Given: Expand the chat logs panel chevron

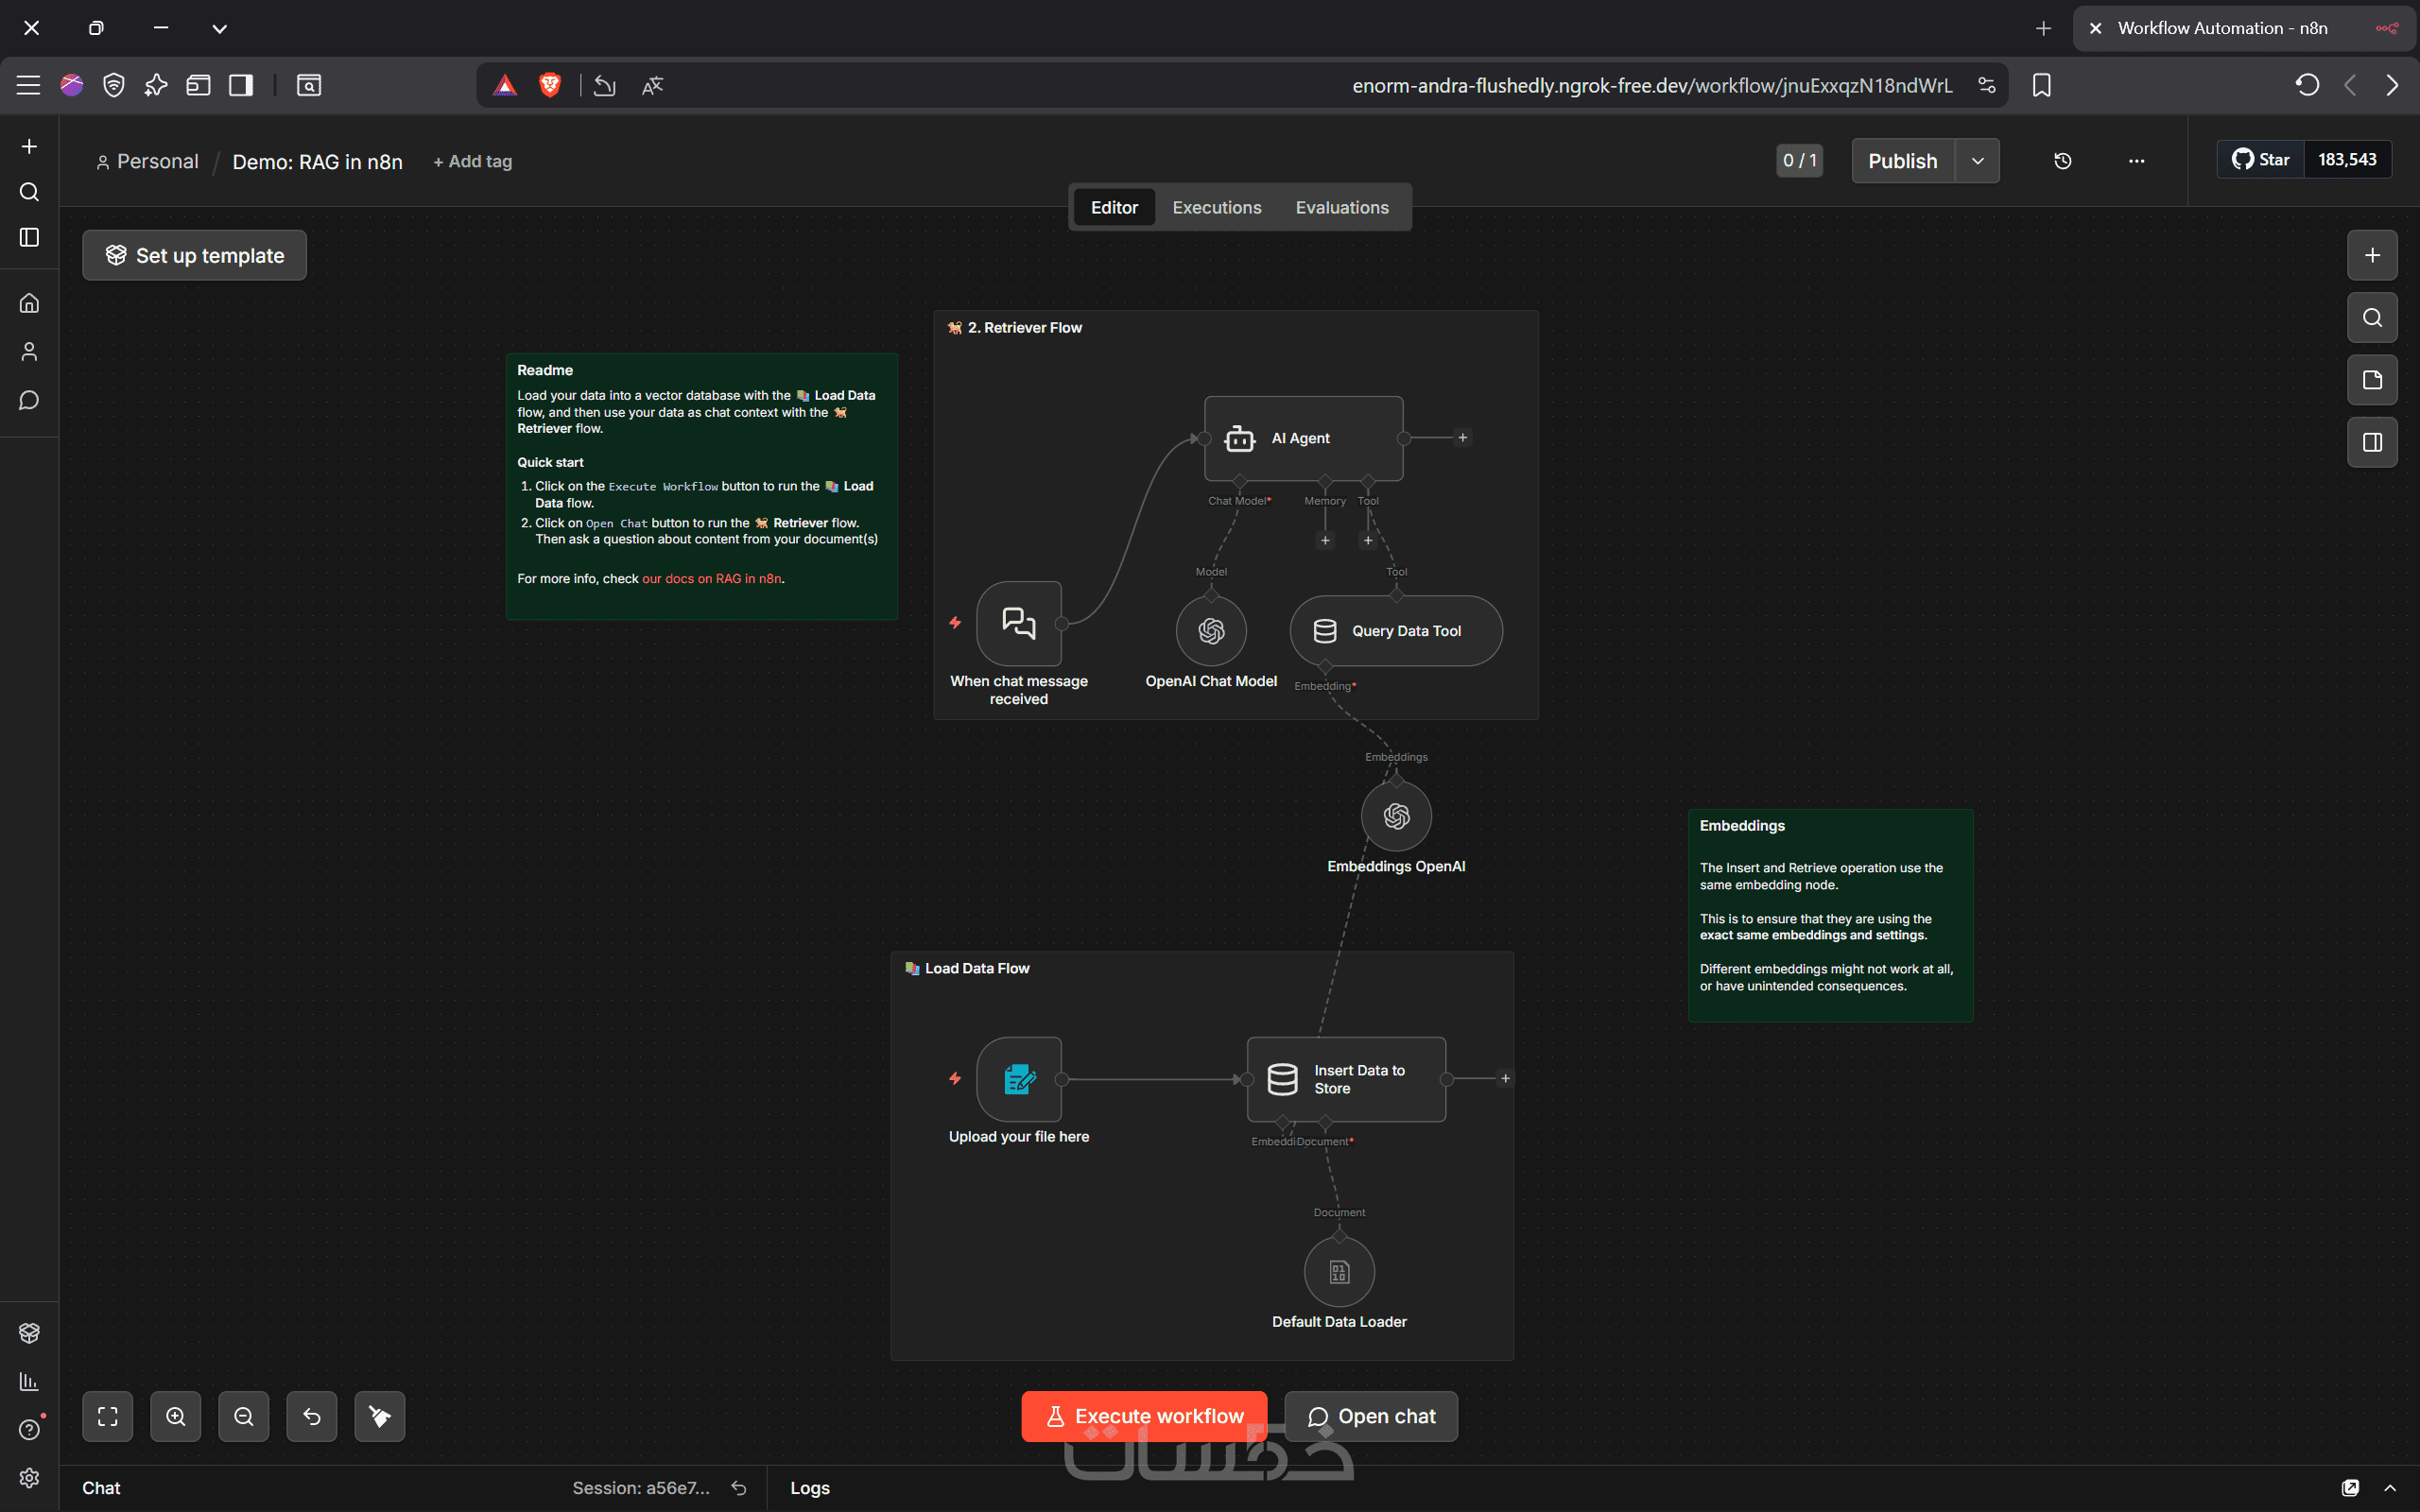Looking at the screenshot, I should [x=2390, y=1488].
